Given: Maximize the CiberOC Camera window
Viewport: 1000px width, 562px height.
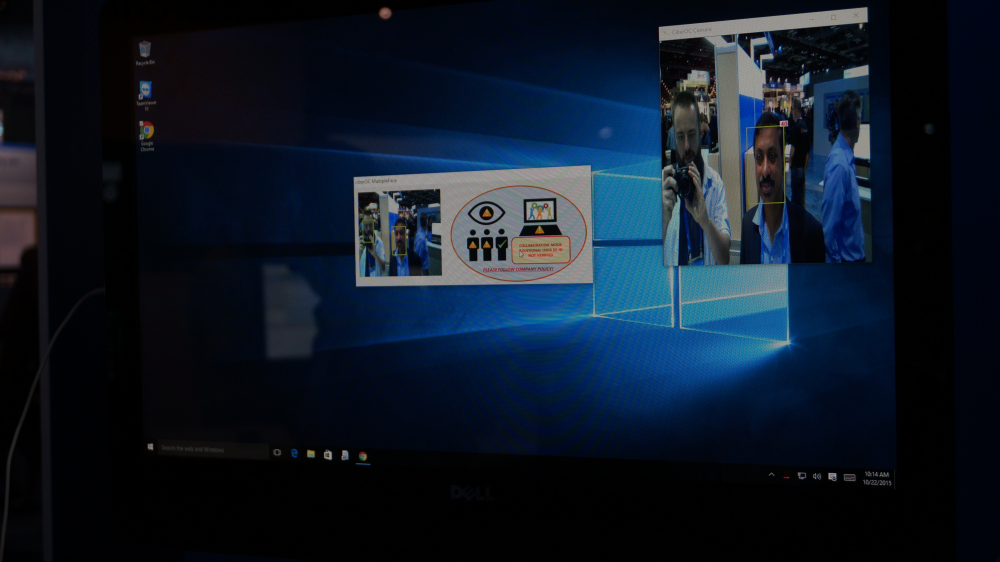Looking at the screenshot, I should 834,17.
